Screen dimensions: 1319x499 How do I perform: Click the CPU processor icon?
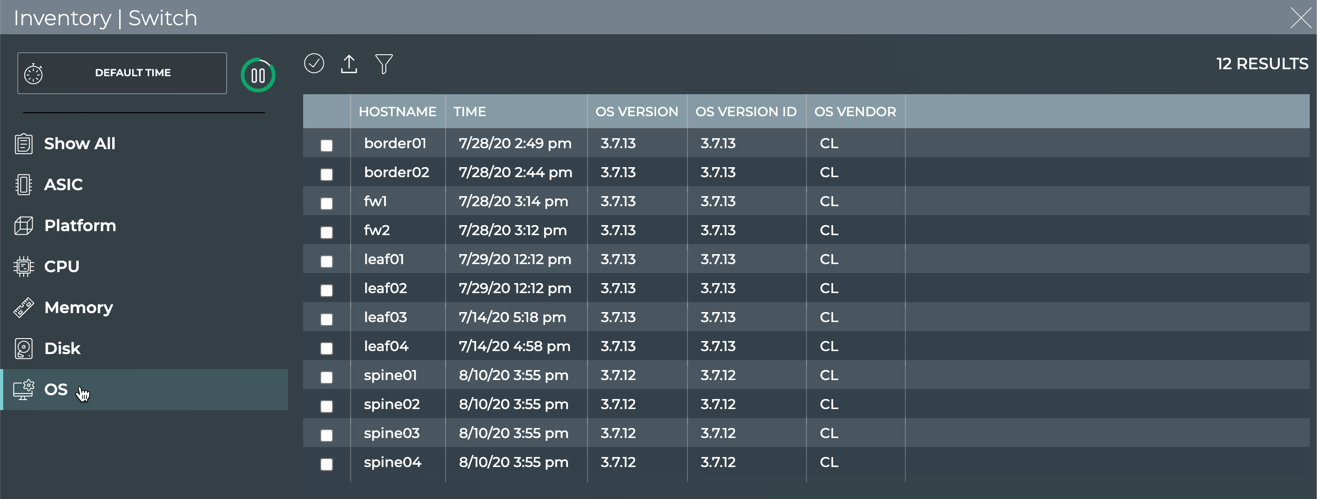click(x=24, y=267)
